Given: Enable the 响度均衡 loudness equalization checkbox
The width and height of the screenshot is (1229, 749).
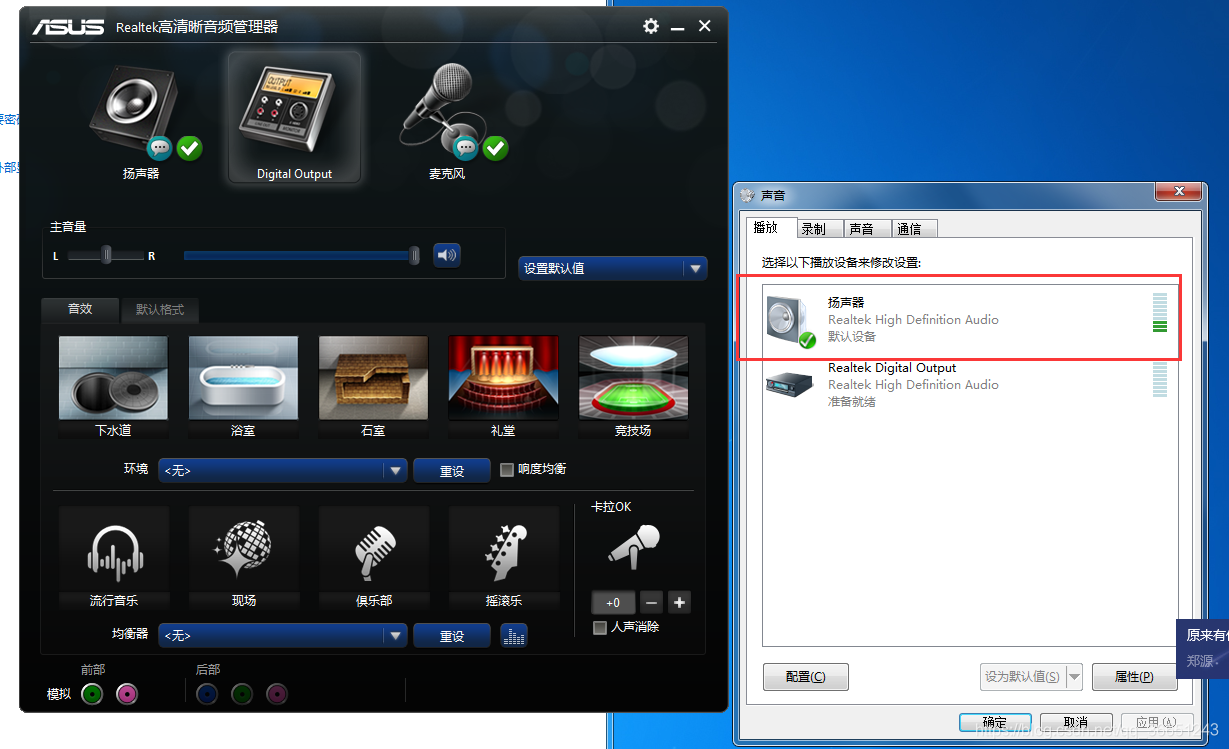Looking at the screenshot, I should click(x=507, y=469).
